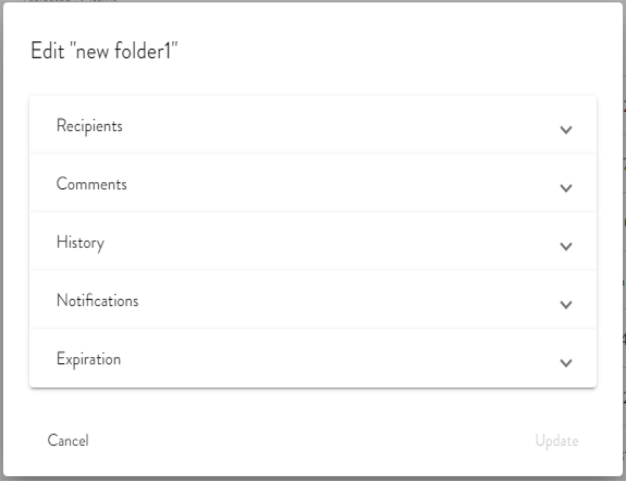Click the chevron icon next to Notifications

pyautogui.click(x=566, y=304)
